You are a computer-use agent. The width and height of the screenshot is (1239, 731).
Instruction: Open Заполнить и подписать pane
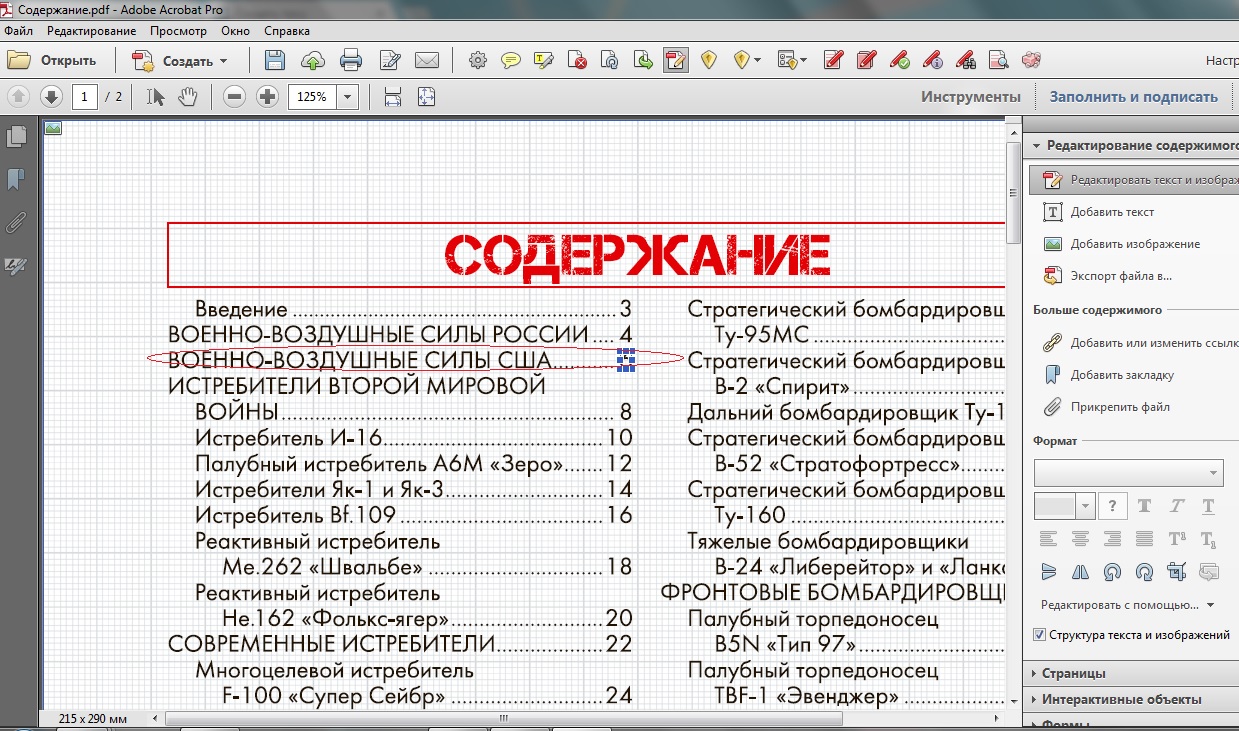click(1133, 97)
